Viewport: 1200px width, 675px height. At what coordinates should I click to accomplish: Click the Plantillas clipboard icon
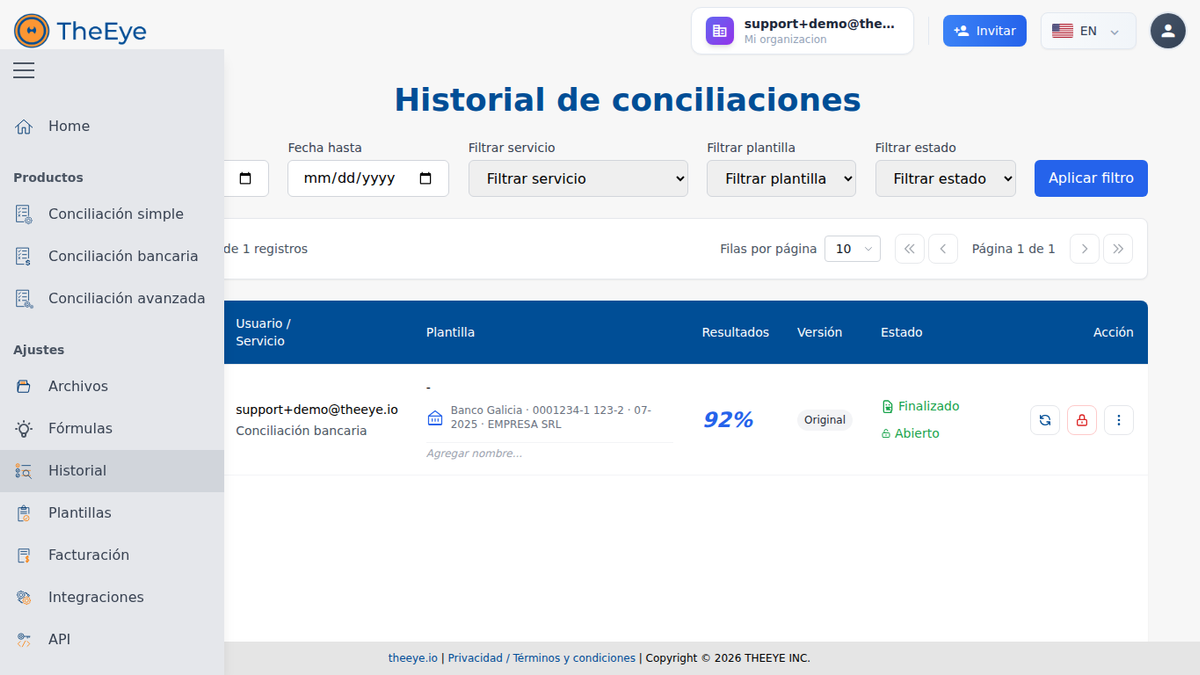[24, 513]
